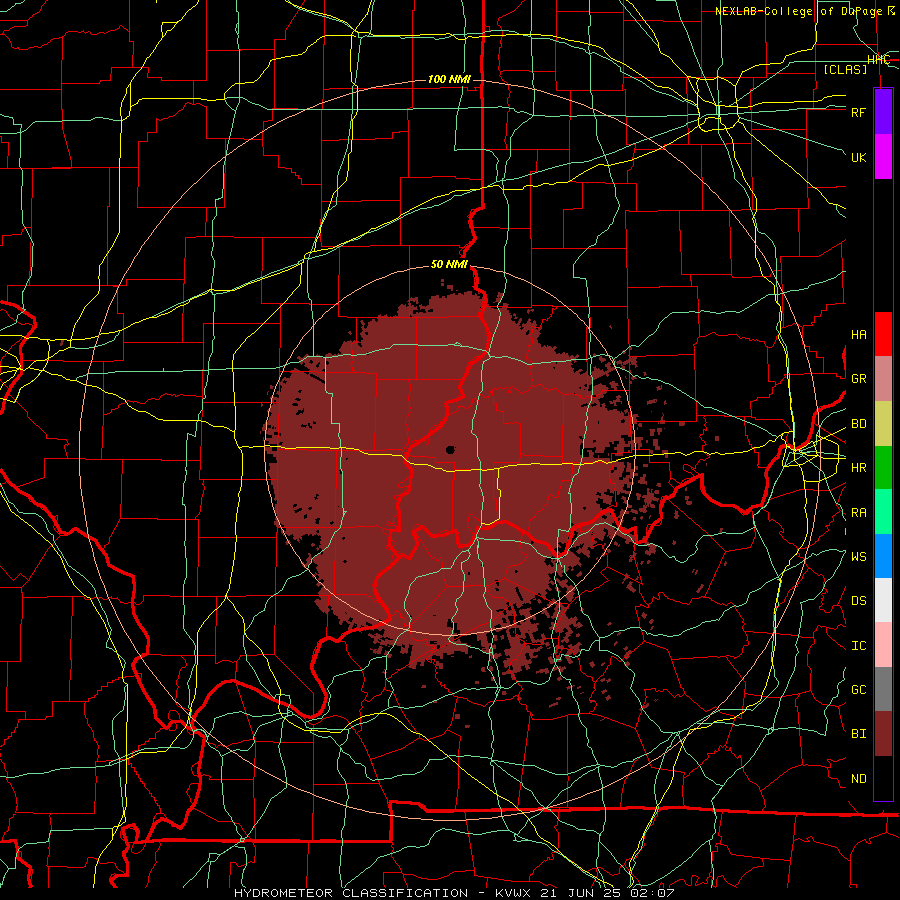Click the WS legend label
This screenshot has width=900, height=900.
point(859,557)
